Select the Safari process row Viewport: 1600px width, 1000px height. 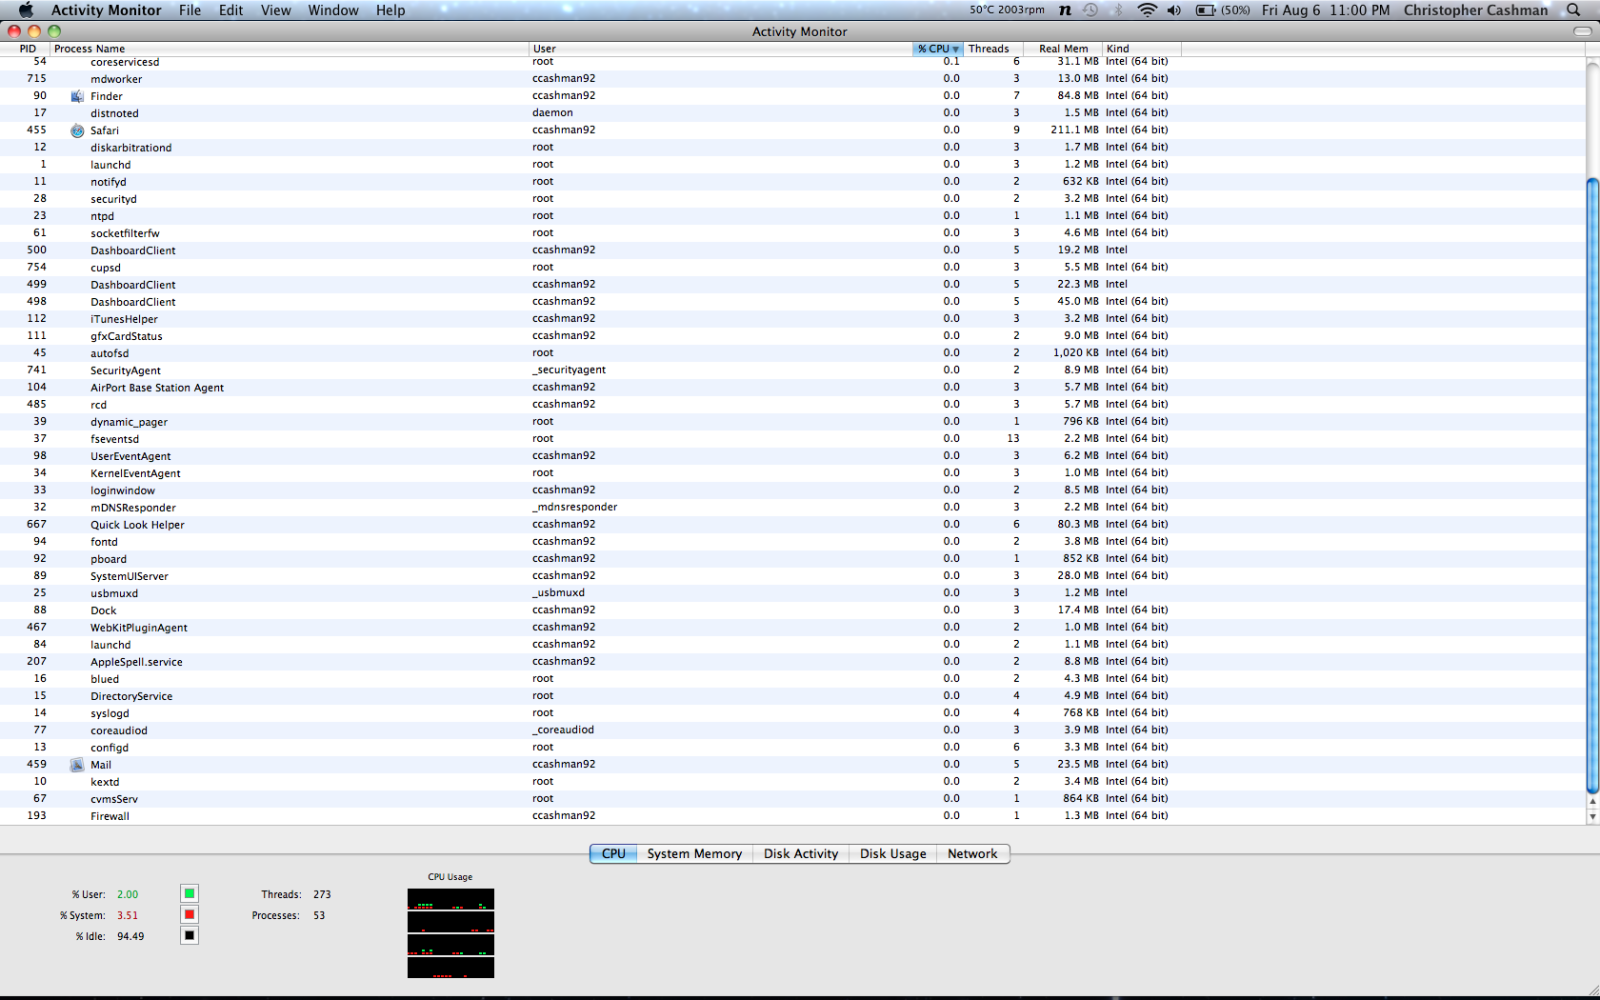(792, 130)
